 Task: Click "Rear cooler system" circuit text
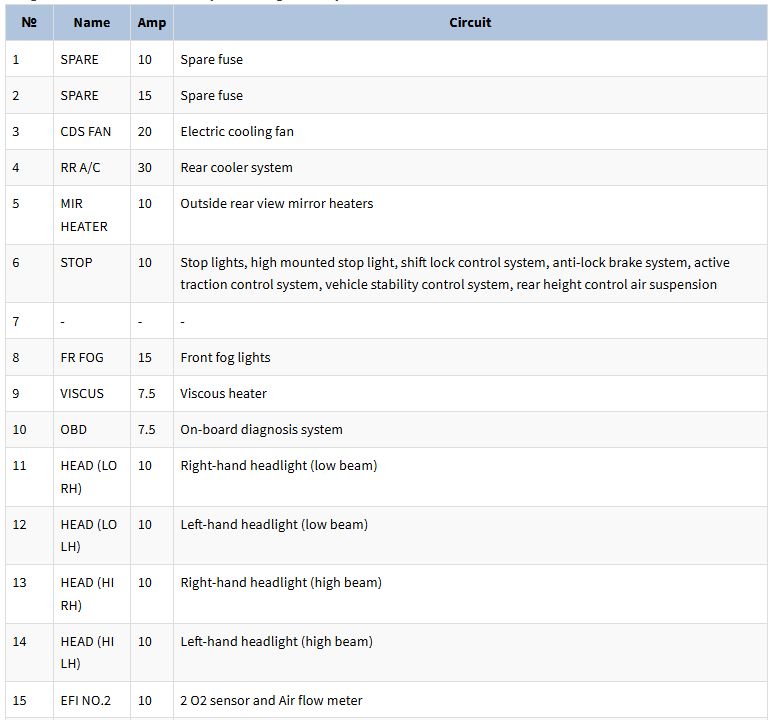[236, 167]
